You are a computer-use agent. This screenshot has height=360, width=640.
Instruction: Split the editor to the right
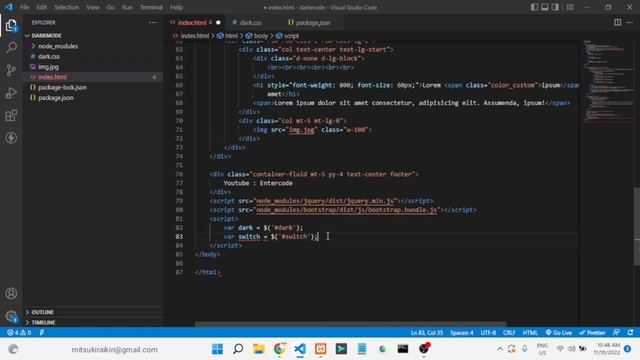[x=618, y=22]
